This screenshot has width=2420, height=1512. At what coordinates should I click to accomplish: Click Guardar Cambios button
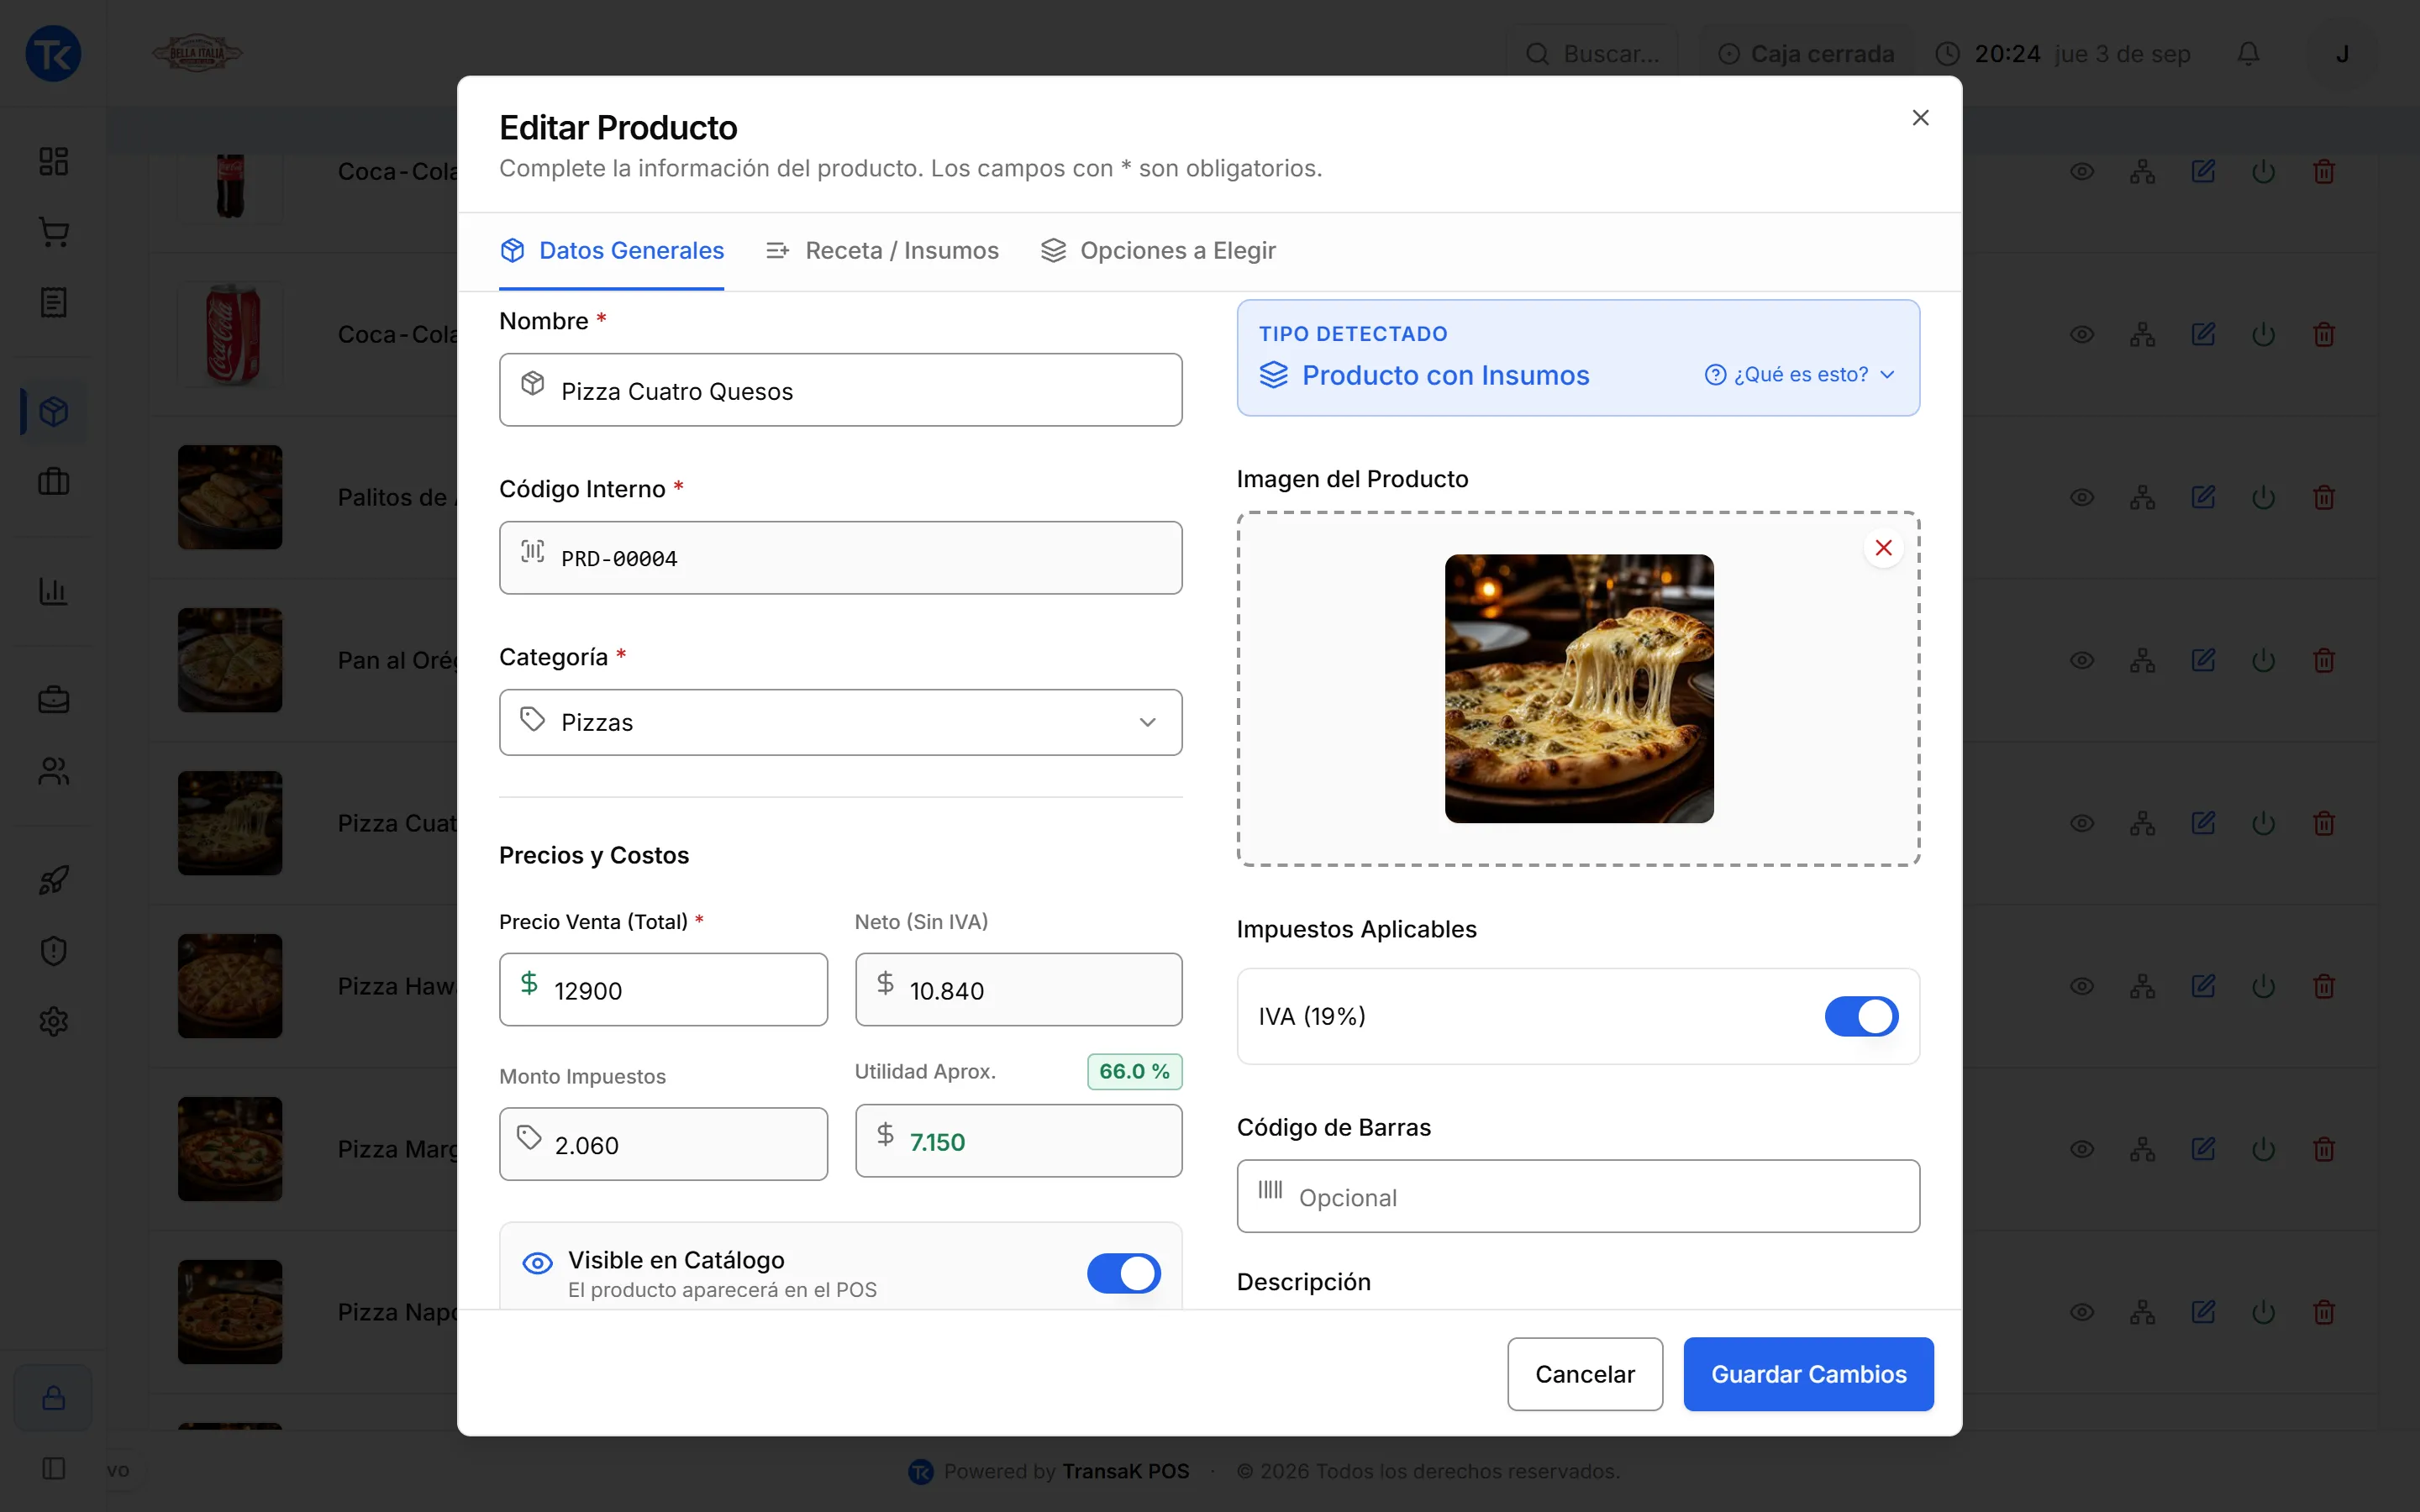pyautogui.click(x=1808, y=1374)
